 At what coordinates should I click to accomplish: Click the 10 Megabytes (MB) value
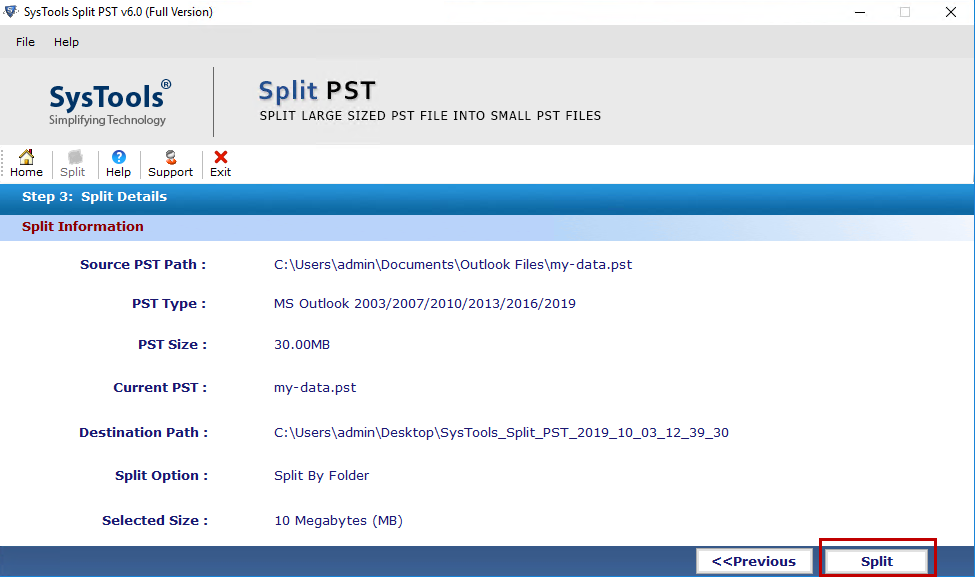tap(338, 520)
